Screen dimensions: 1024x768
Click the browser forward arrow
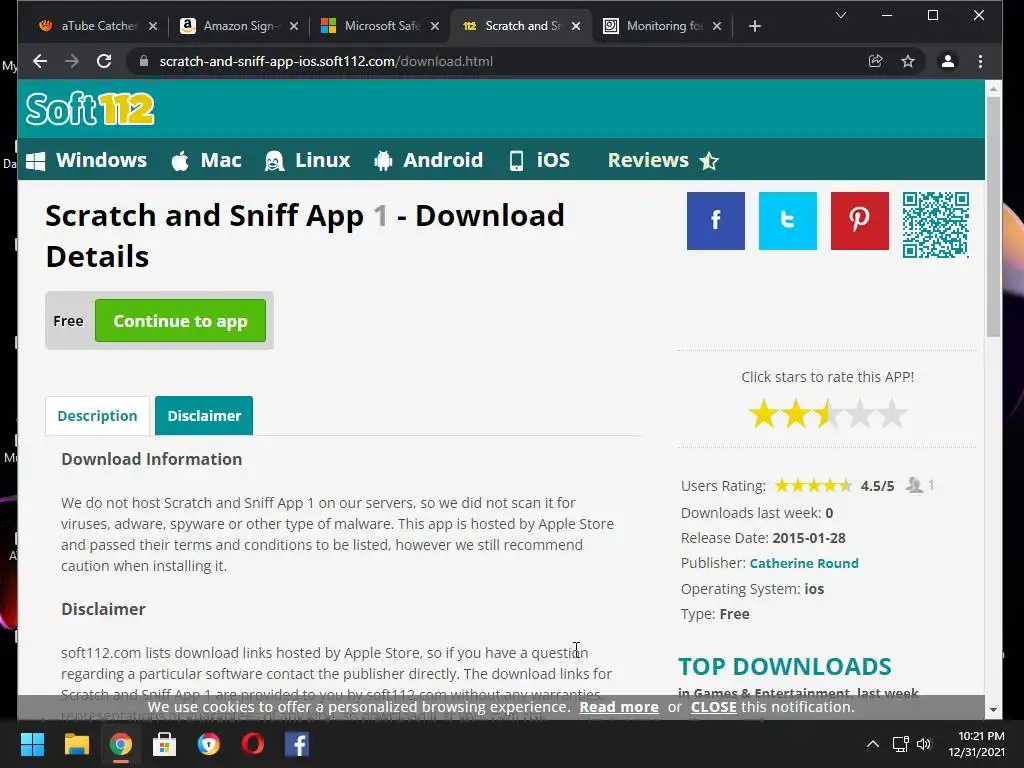pyautogui.click(x=72, y=61)
